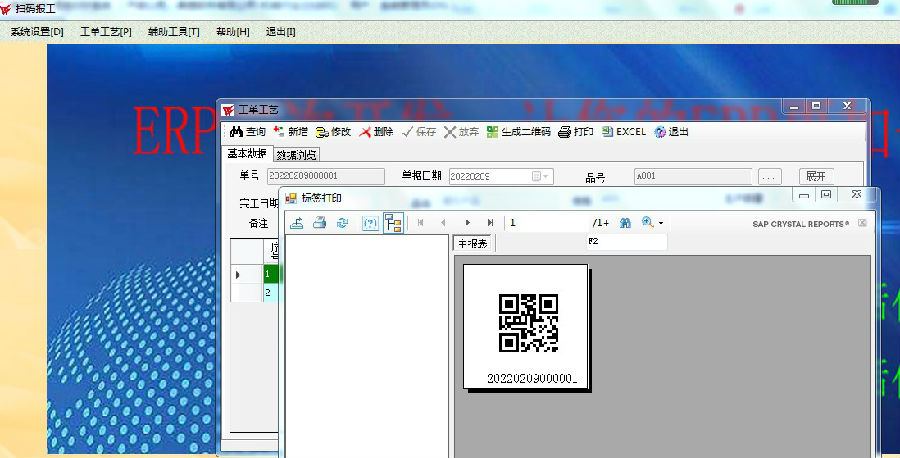The height and width of the screenshot is (458, 900).
Task: Close the 标签打印 window
Action: 856,195
